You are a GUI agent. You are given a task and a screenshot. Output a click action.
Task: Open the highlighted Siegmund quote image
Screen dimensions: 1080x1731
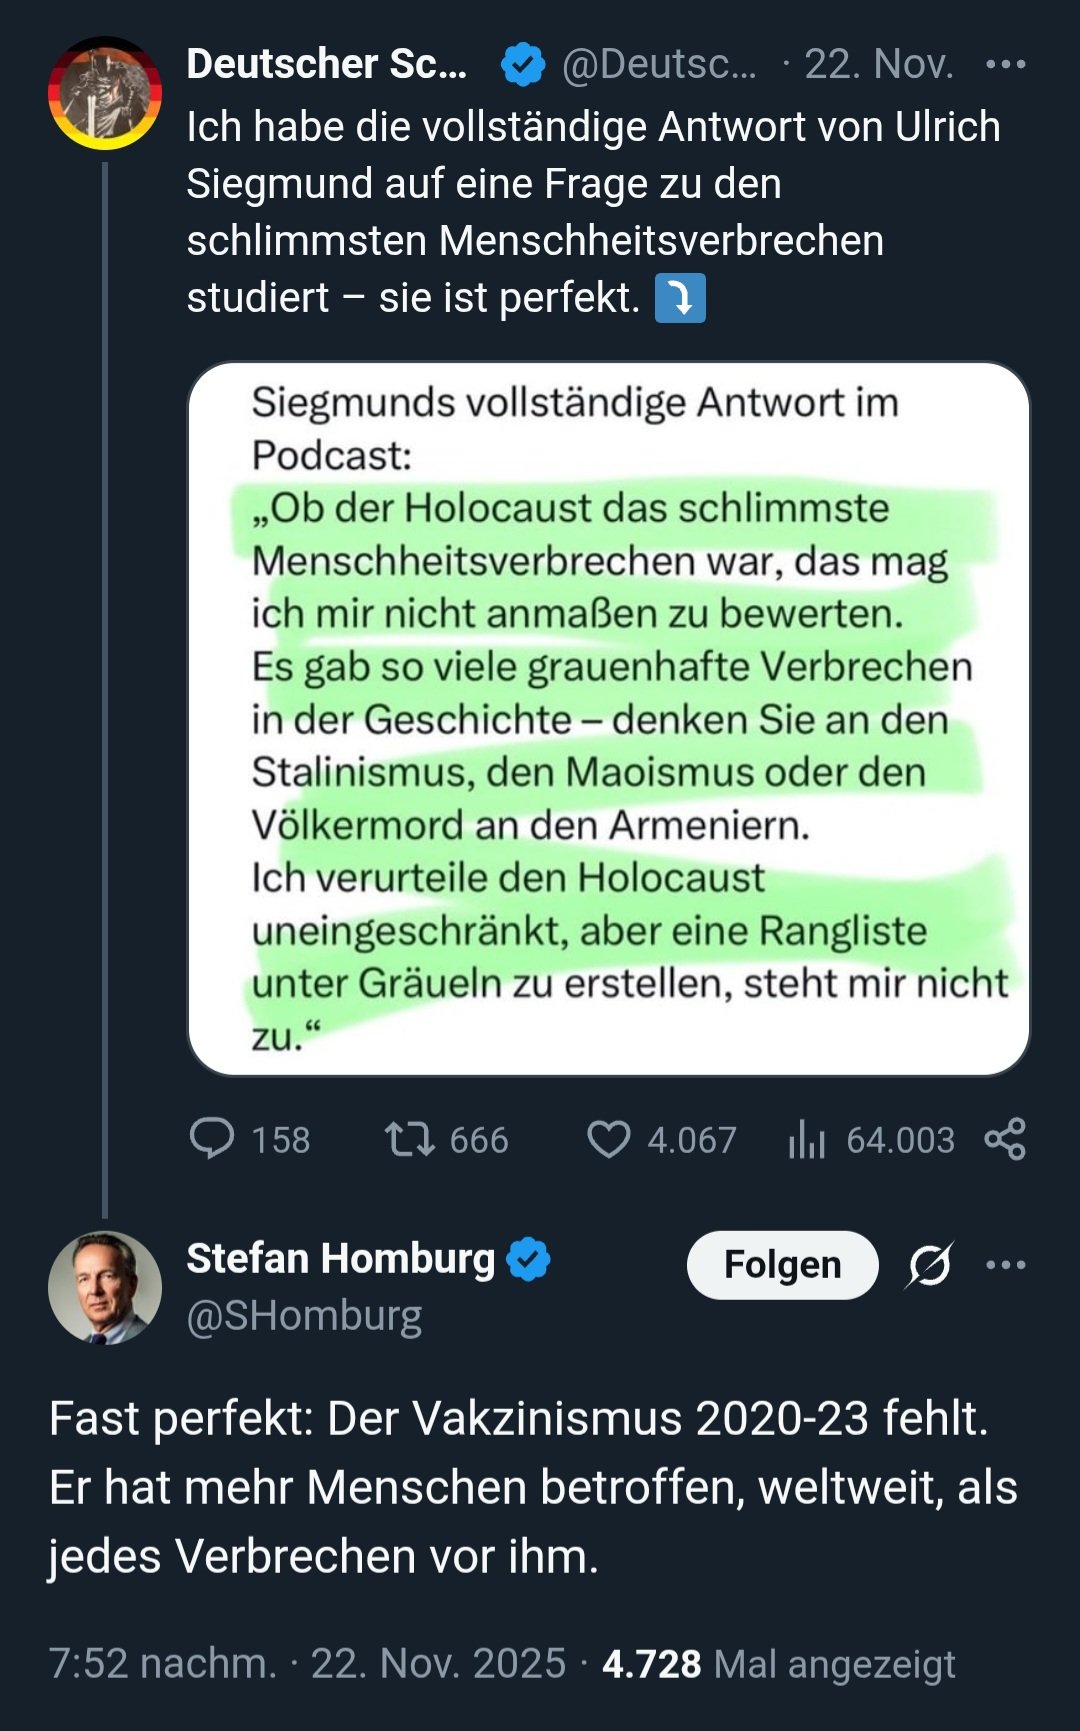click(608, 718)
